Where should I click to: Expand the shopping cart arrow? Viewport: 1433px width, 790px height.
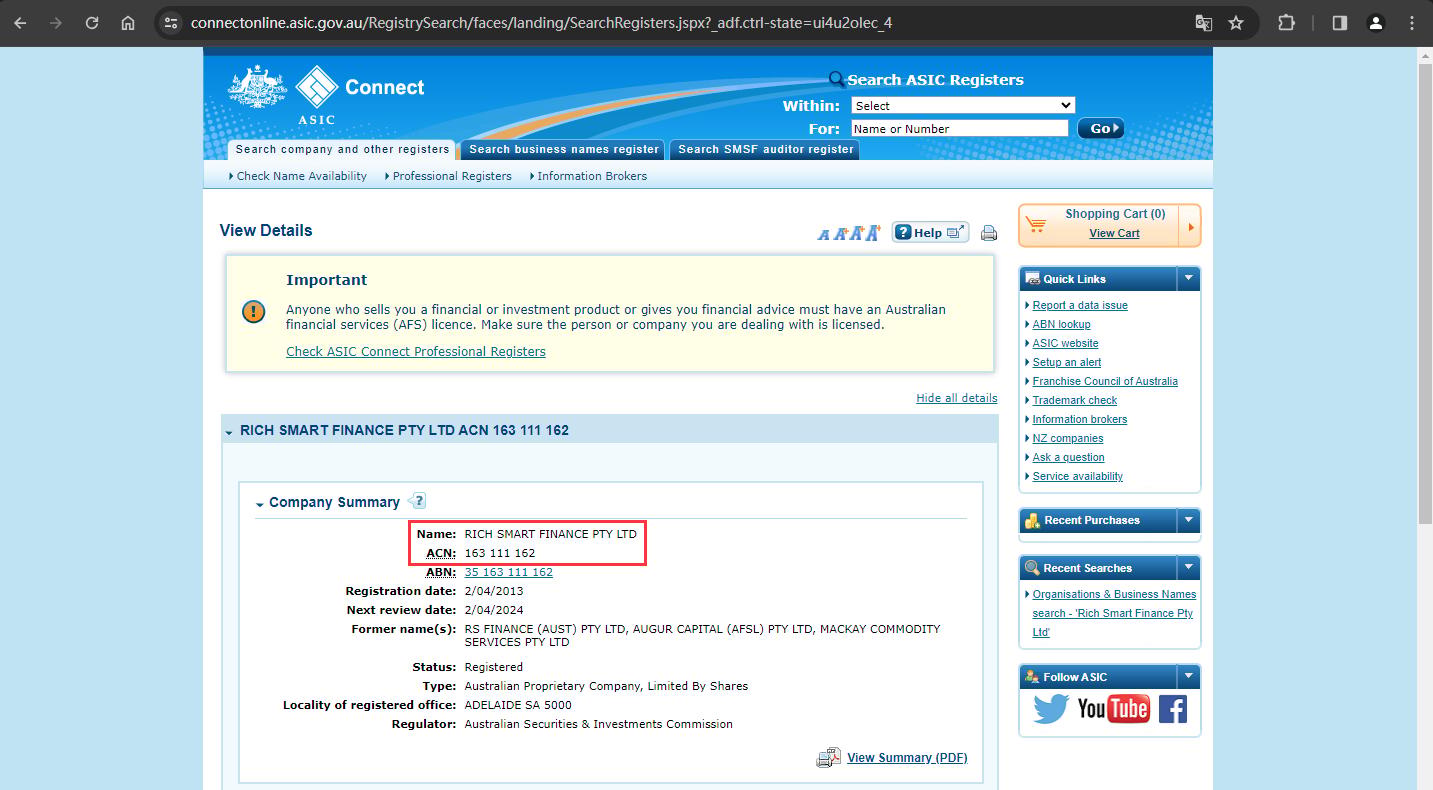pos(1190,226)
